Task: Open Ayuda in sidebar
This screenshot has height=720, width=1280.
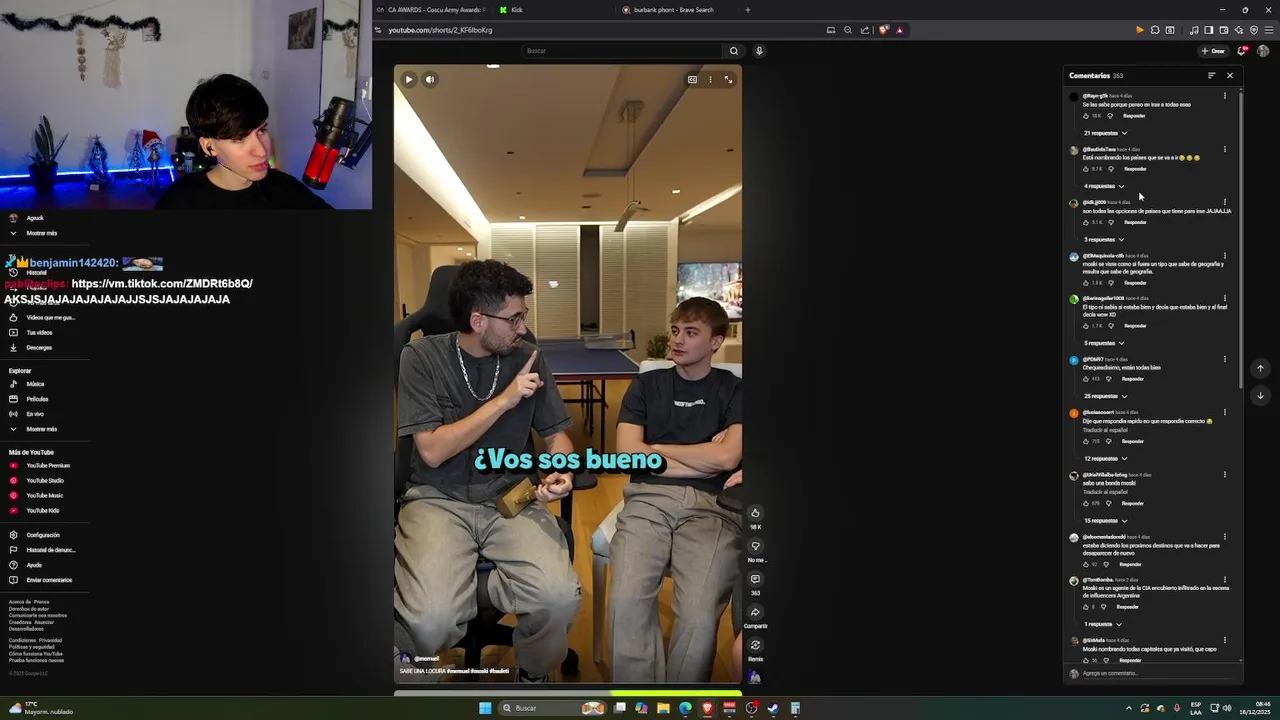Action: [34, 565]
